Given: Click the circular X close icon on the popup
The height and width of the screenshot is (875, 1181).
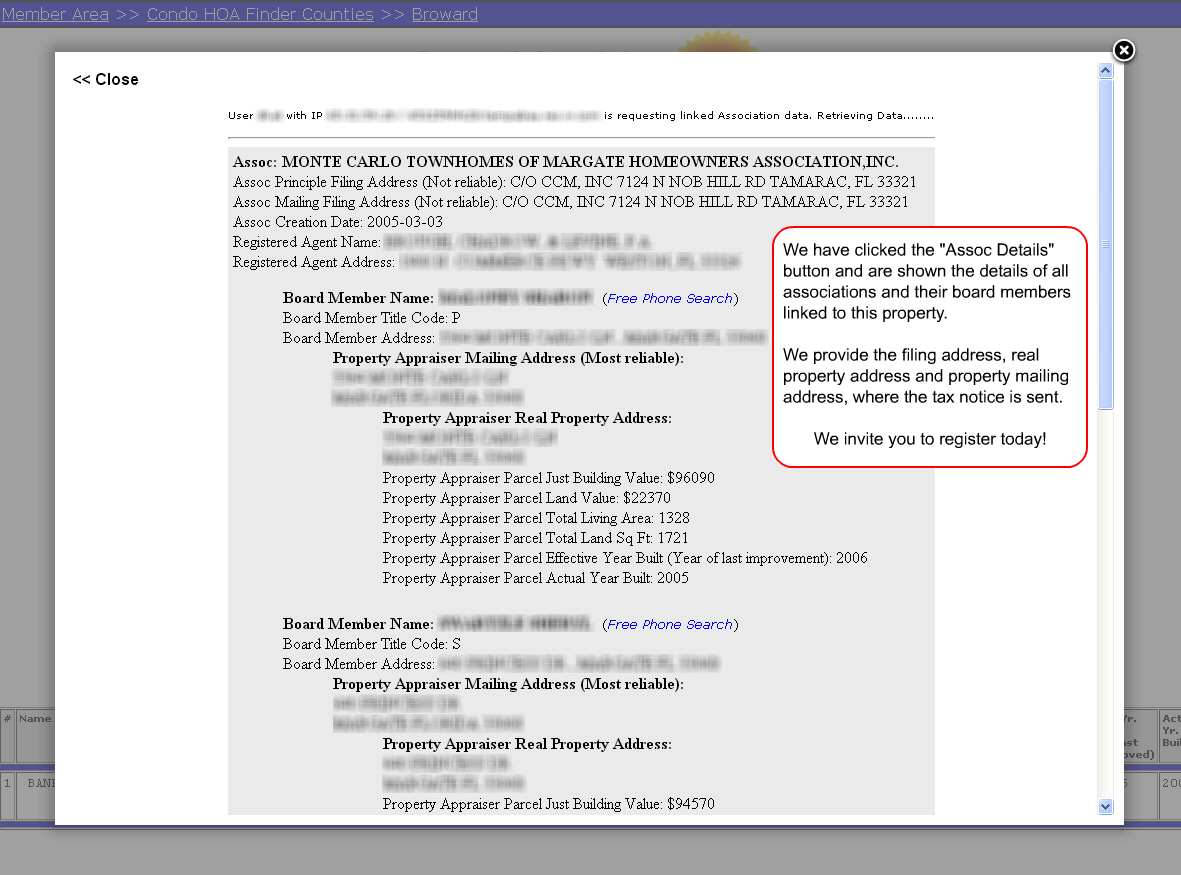Looking at the screenshot, I should pyautogui.click(x=1124, y=50).
